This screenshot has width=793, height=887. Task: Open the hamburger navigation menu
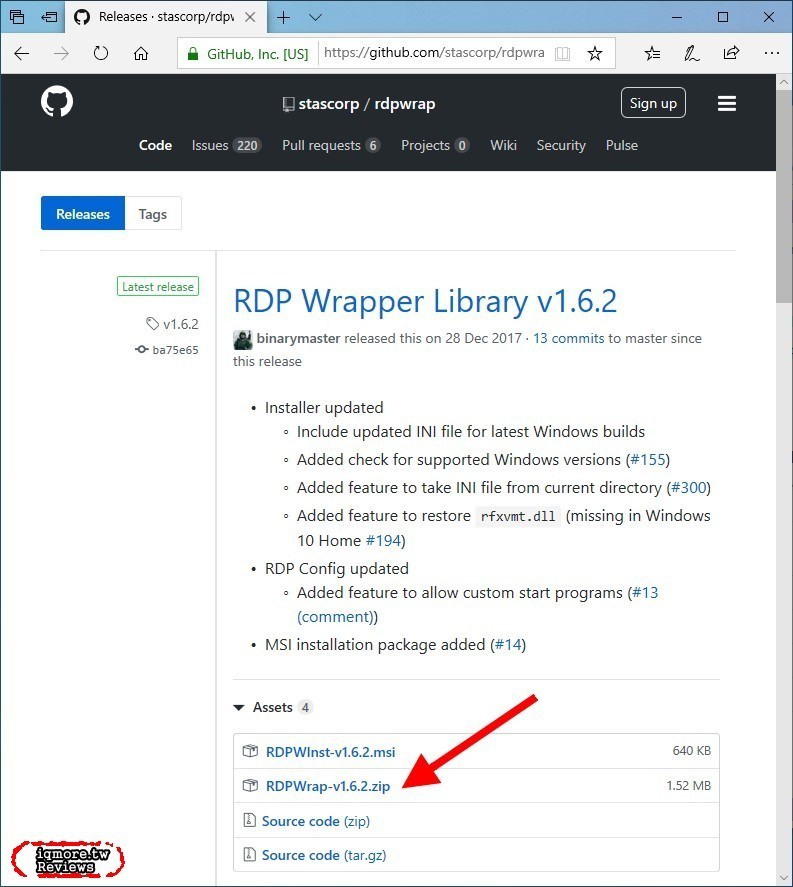[727, 103]
